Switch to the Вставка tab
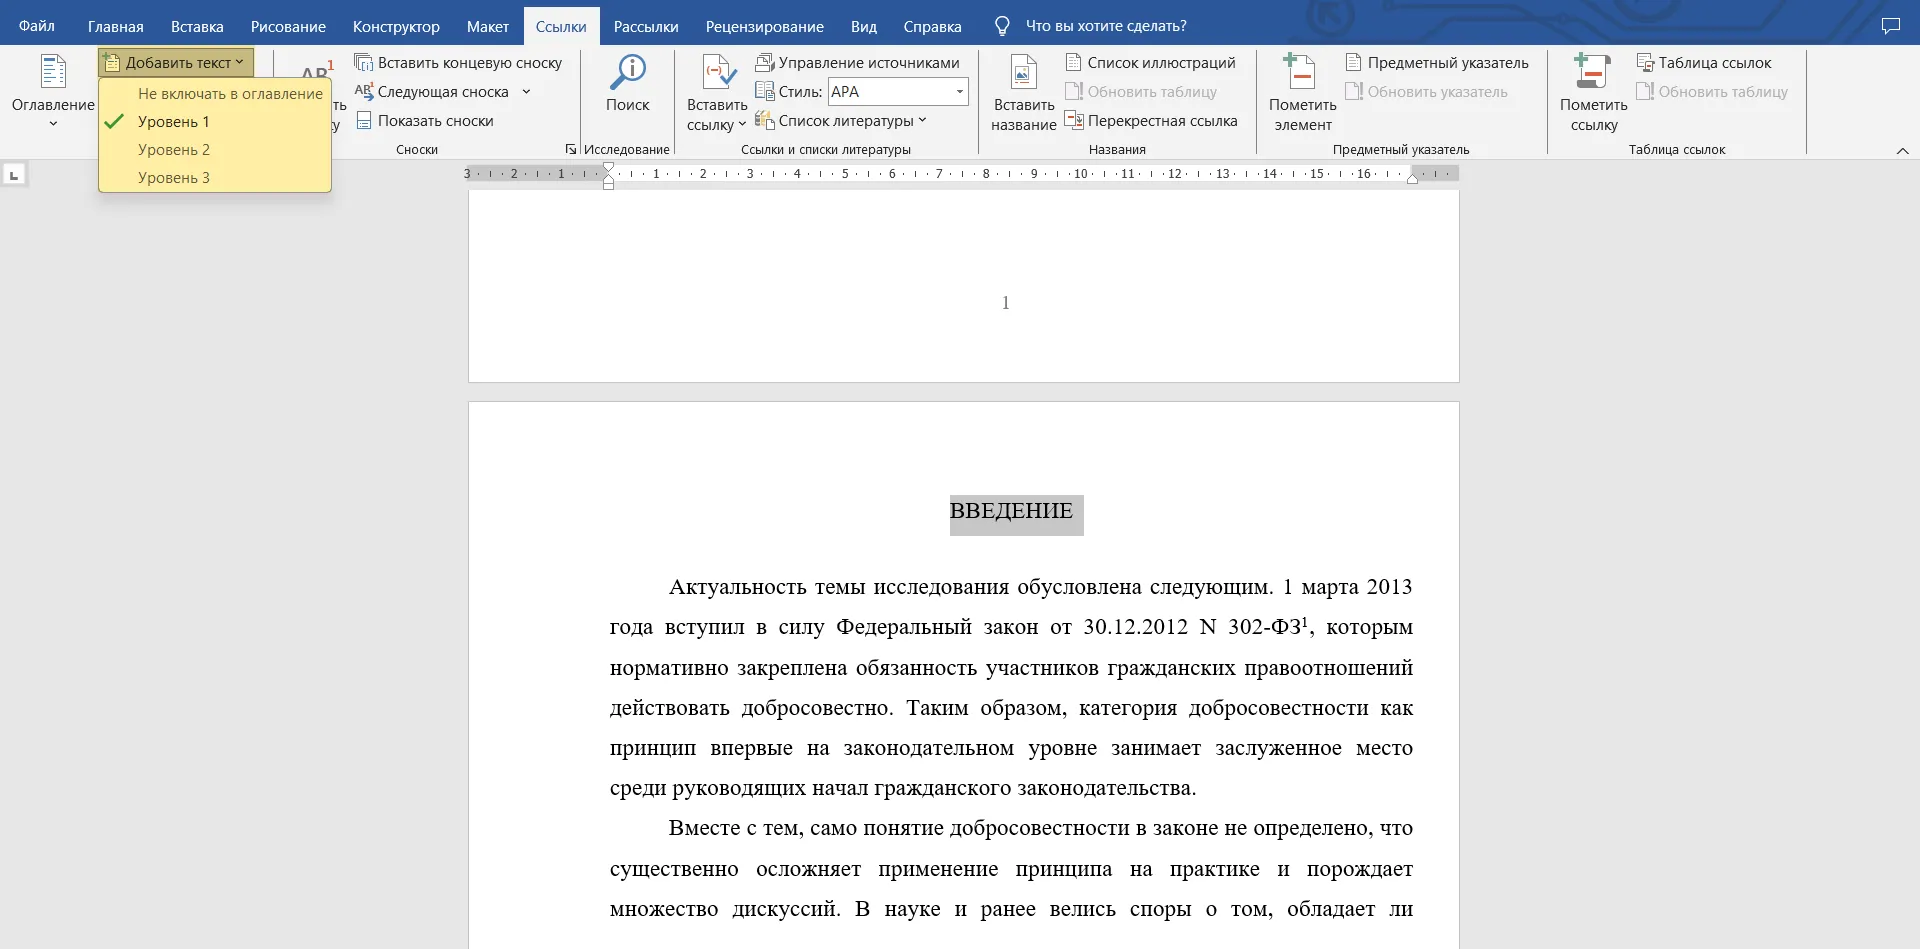Viewport: 1920px width, 949px height. pyautogui.click(x=197, y=26)
